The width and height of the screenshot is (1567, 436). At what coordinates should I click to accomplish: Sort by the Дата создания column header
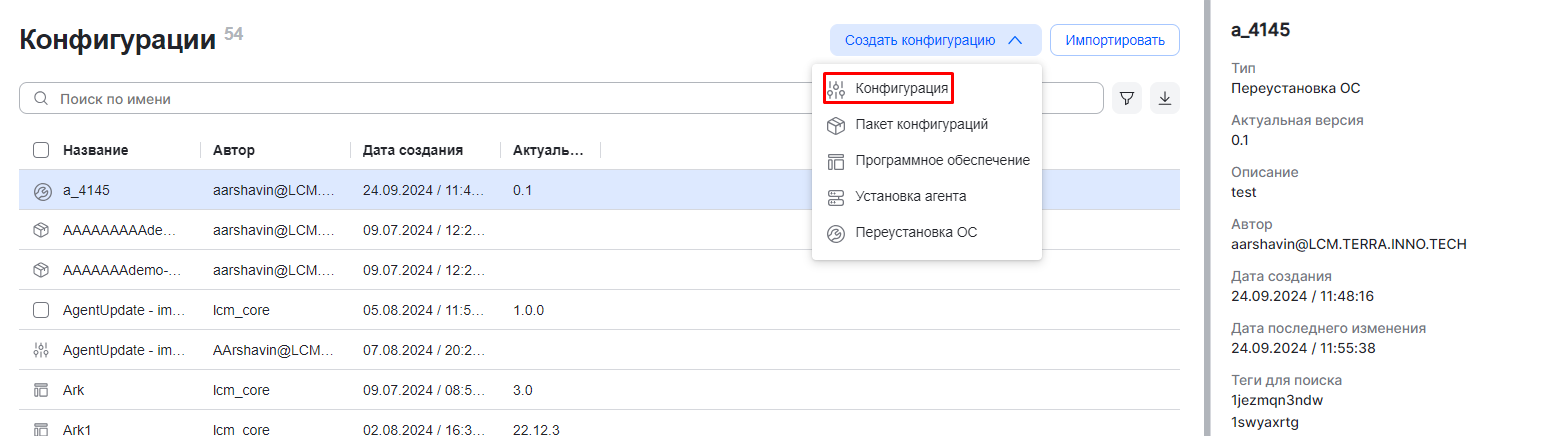click(412, 150)
